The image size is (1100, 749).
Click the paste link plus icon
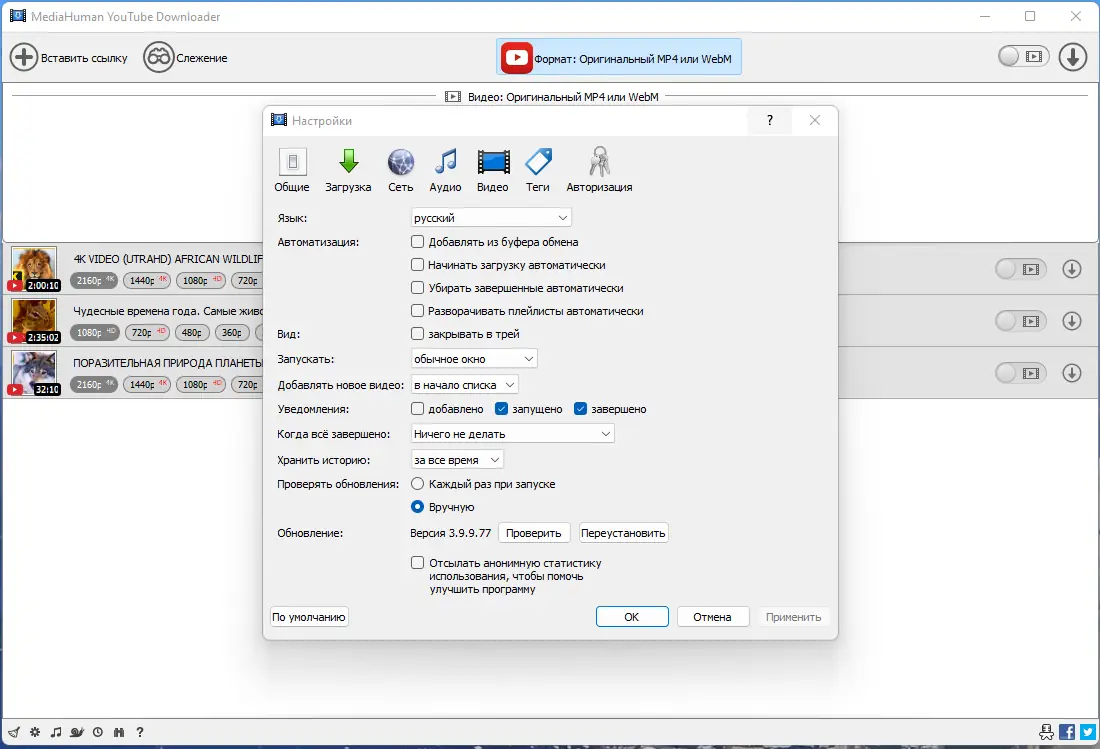[x=23, y=57]
